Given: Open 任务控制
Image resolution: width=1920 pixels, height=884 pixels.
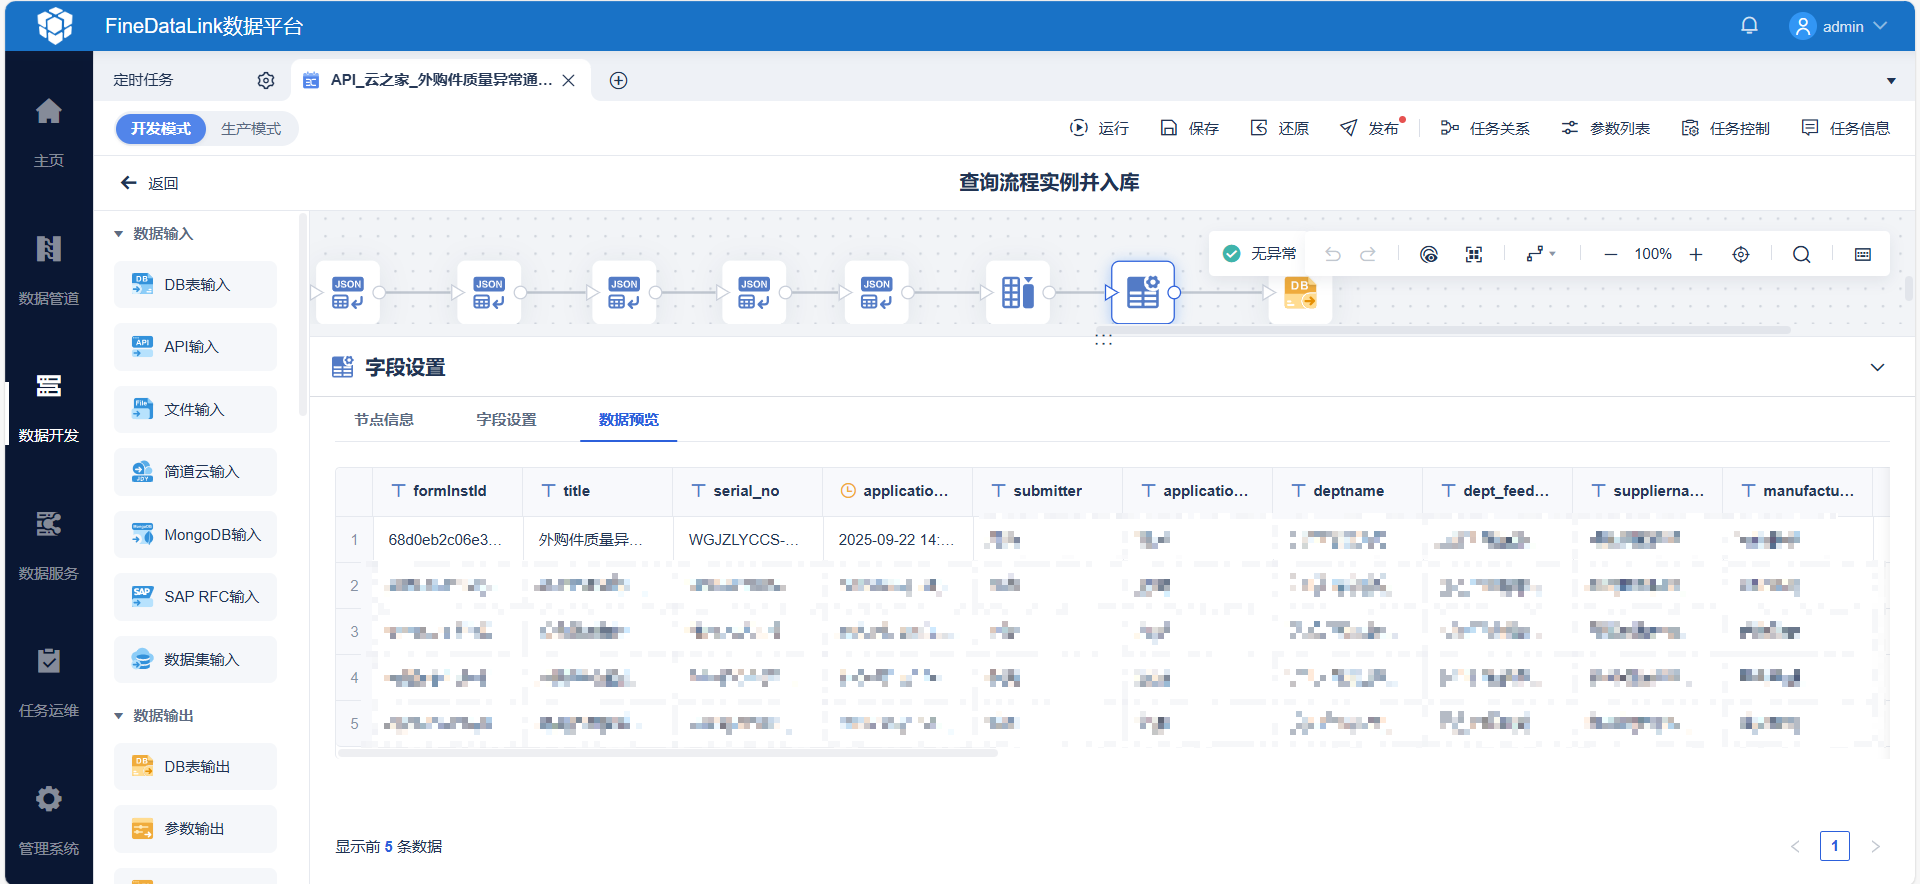Looking at the screenshot, I should pyautogui.click(x=1725, y=128).
